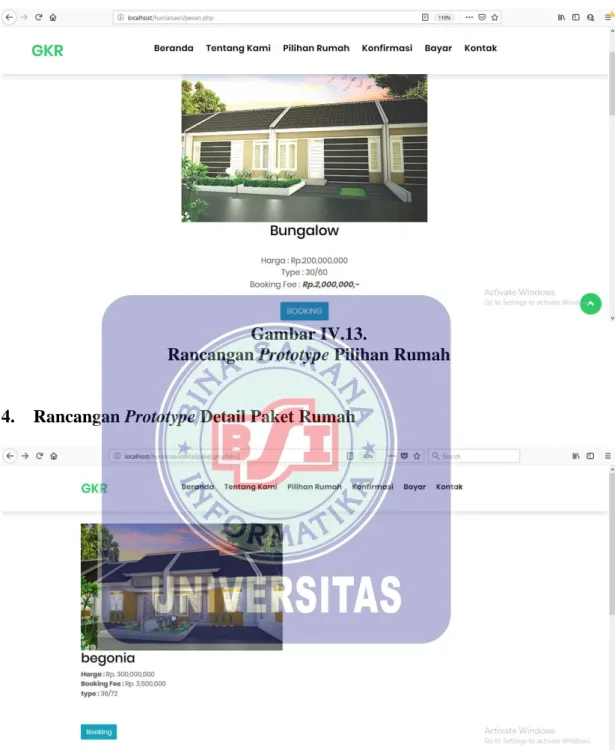Click the Booking button under begonia
The width and height of the screenshot is (615, 750).
(99, 732)
